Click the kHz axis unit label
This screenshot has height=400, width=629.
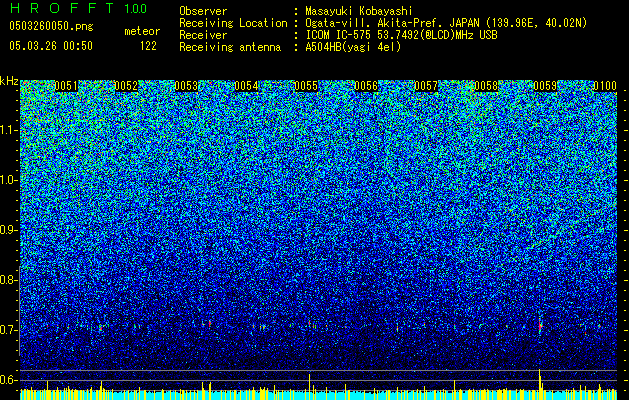[x=9, y=81]
